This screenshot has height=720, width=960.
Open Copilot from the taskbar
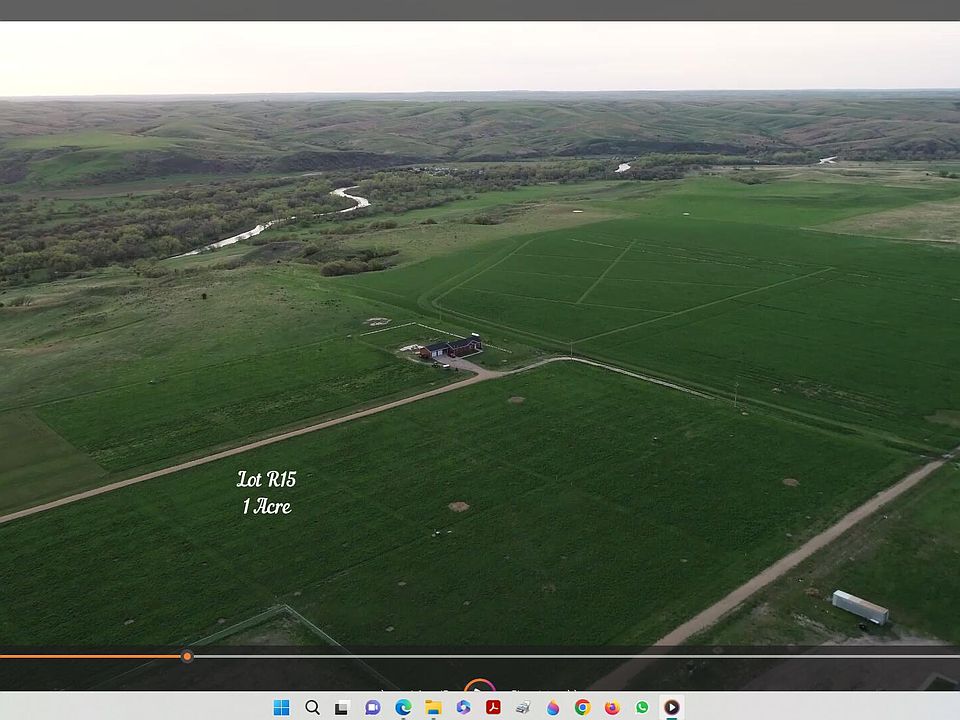tap(462, 707)
